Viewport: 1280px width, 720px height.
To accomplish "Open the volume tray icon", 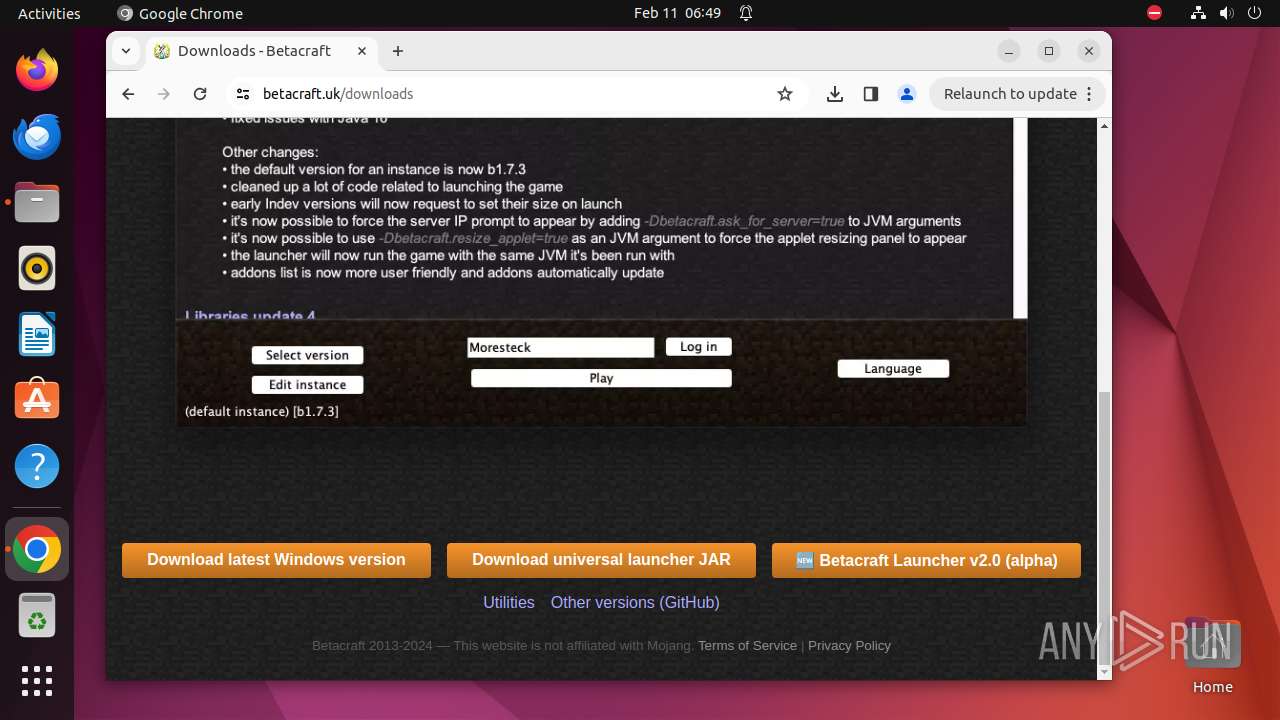I will click(x=1226, y=13).
